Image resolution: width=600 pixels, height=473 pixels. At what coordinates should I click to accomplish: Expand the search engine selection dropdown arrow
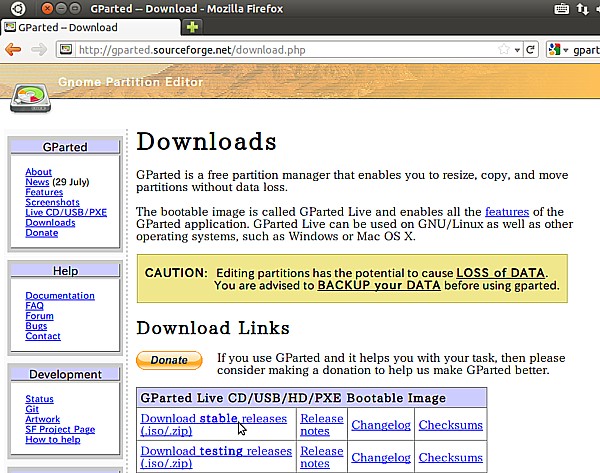(x=566, y=50)
